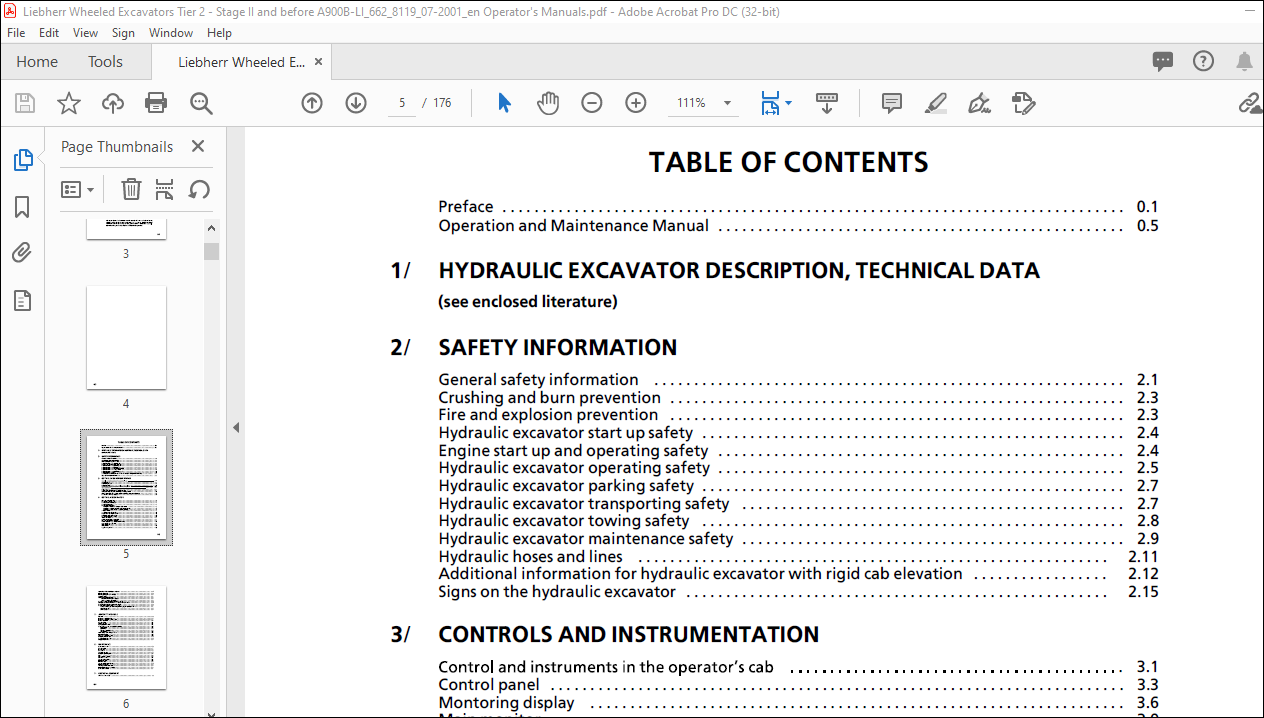Open the Sign menu
The width and height of the screenshot is (1264, 718).
point(123,33)
